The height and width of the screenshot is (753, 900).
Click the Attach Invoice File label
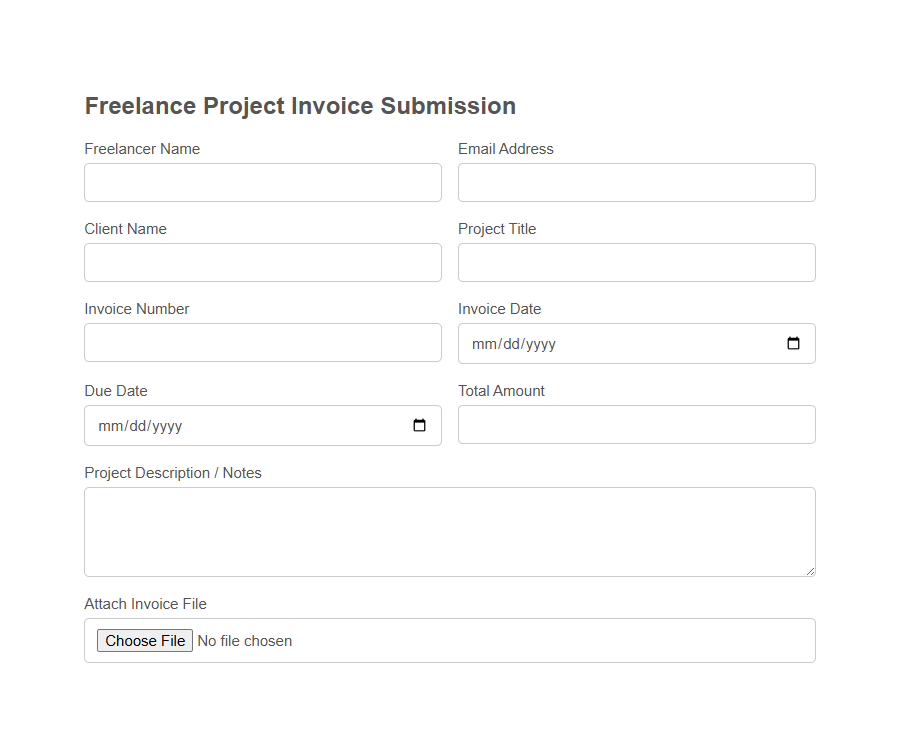click(x=145, y=603)
